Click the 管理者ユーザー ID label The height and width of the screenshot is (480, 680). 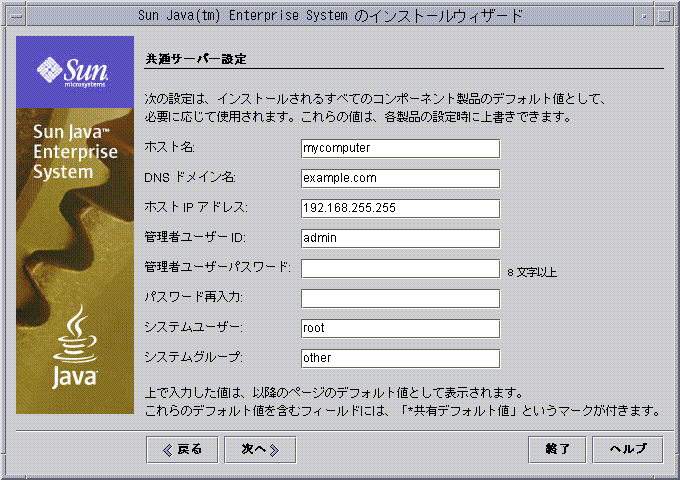pos(195,237)
